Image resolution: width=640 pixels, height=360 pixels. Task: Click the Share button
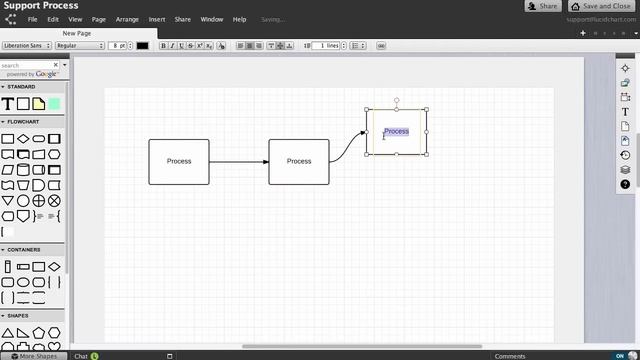pos(543,6)
